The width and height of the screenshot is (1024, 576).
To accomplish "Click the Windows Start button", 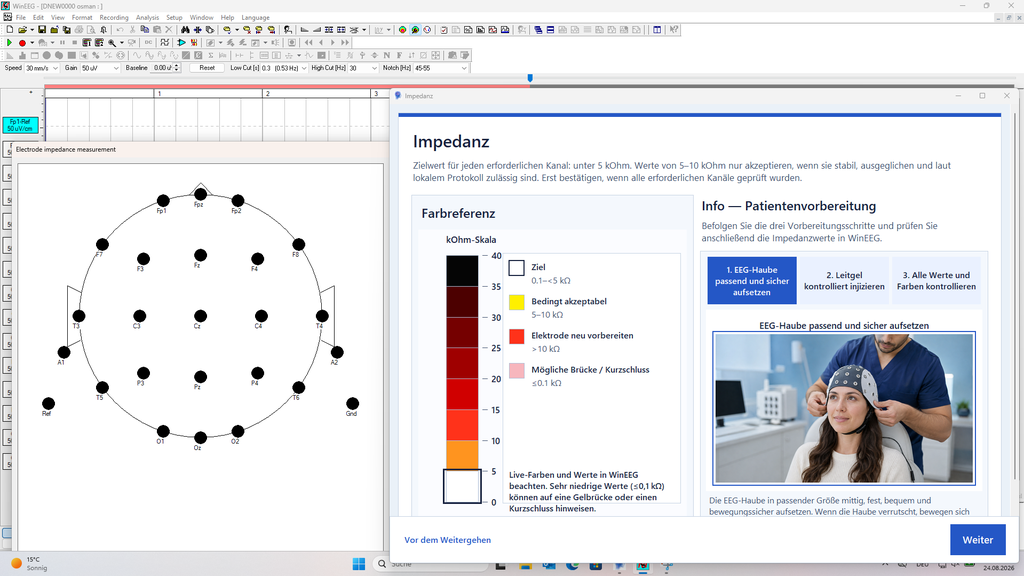I will [359, 564].
